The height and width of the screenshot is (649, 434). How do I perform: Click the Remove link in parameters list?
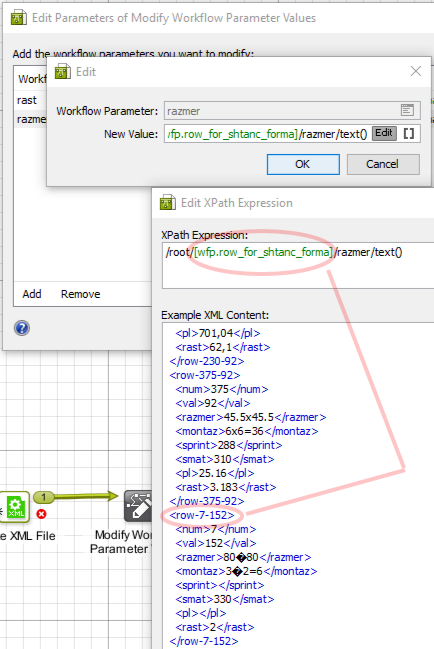[x=81, y=294]
